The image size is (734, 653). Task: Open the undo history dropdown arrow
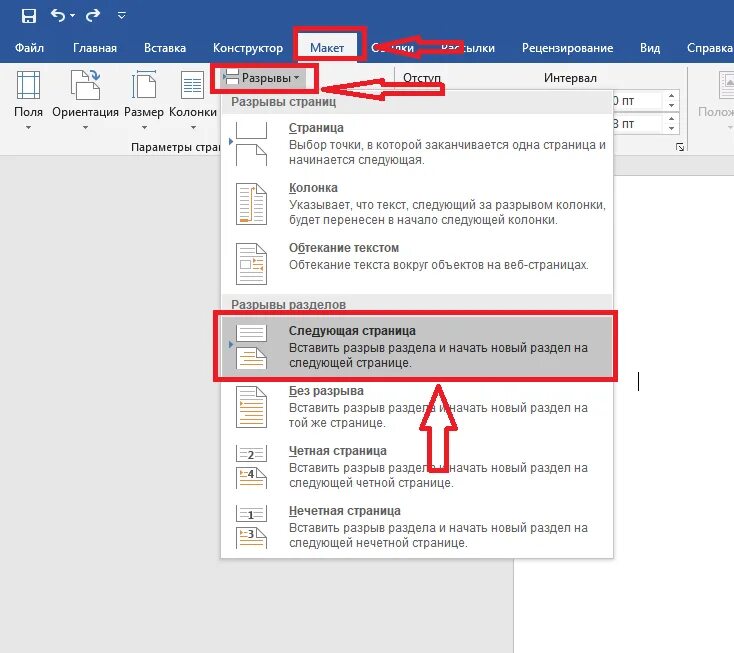(x=72, y=16)
